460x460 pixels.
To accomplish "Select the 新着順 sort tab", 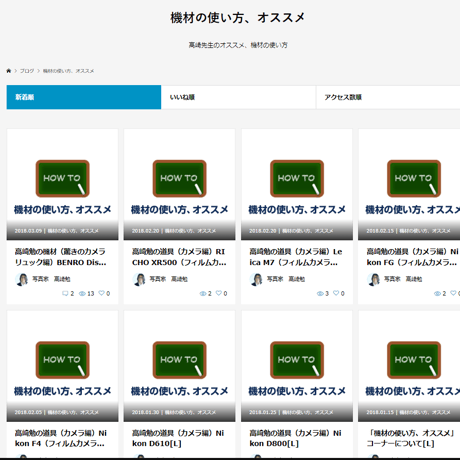I will click(84, 97).
